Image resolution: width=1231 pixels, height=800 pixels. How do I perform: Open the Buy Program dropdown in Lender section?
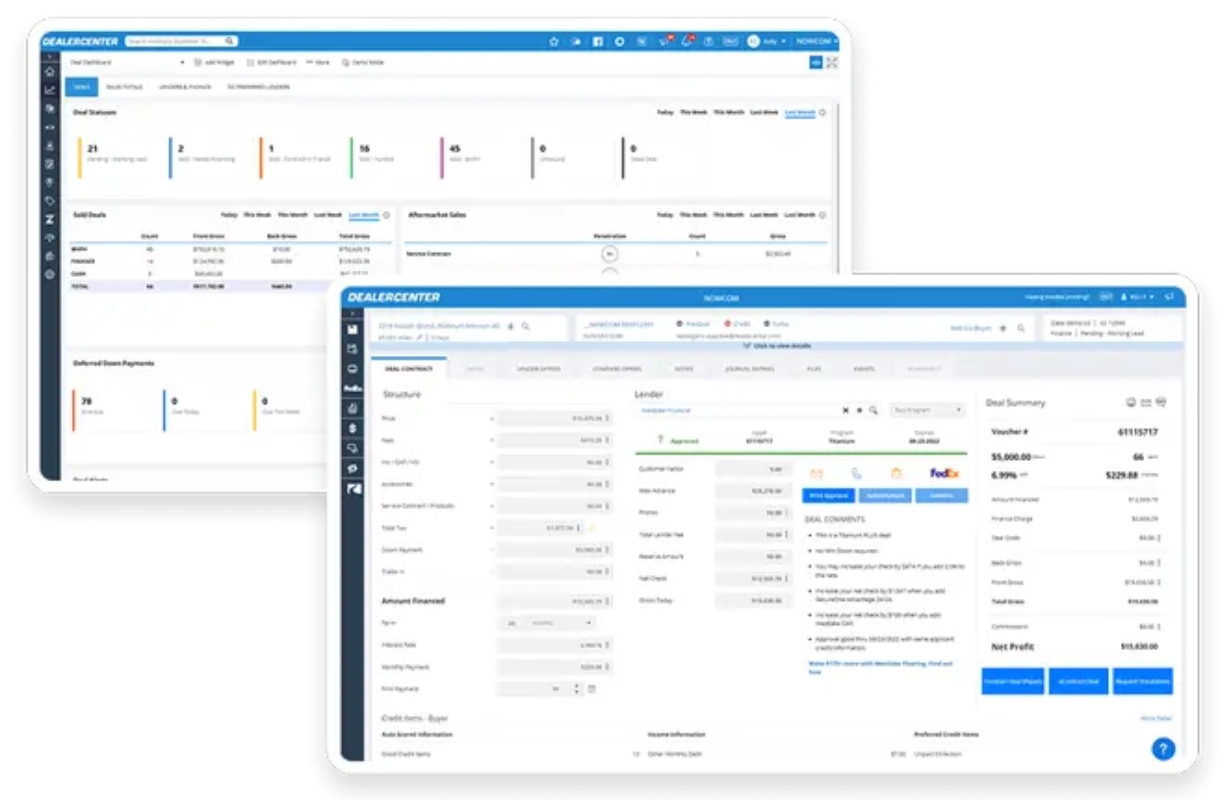928,410
